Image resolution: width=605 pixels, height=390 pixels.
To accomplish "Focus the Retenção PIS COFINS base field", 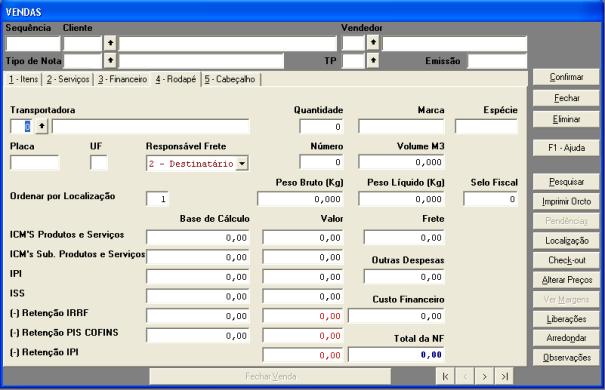I will pos(198,336).
